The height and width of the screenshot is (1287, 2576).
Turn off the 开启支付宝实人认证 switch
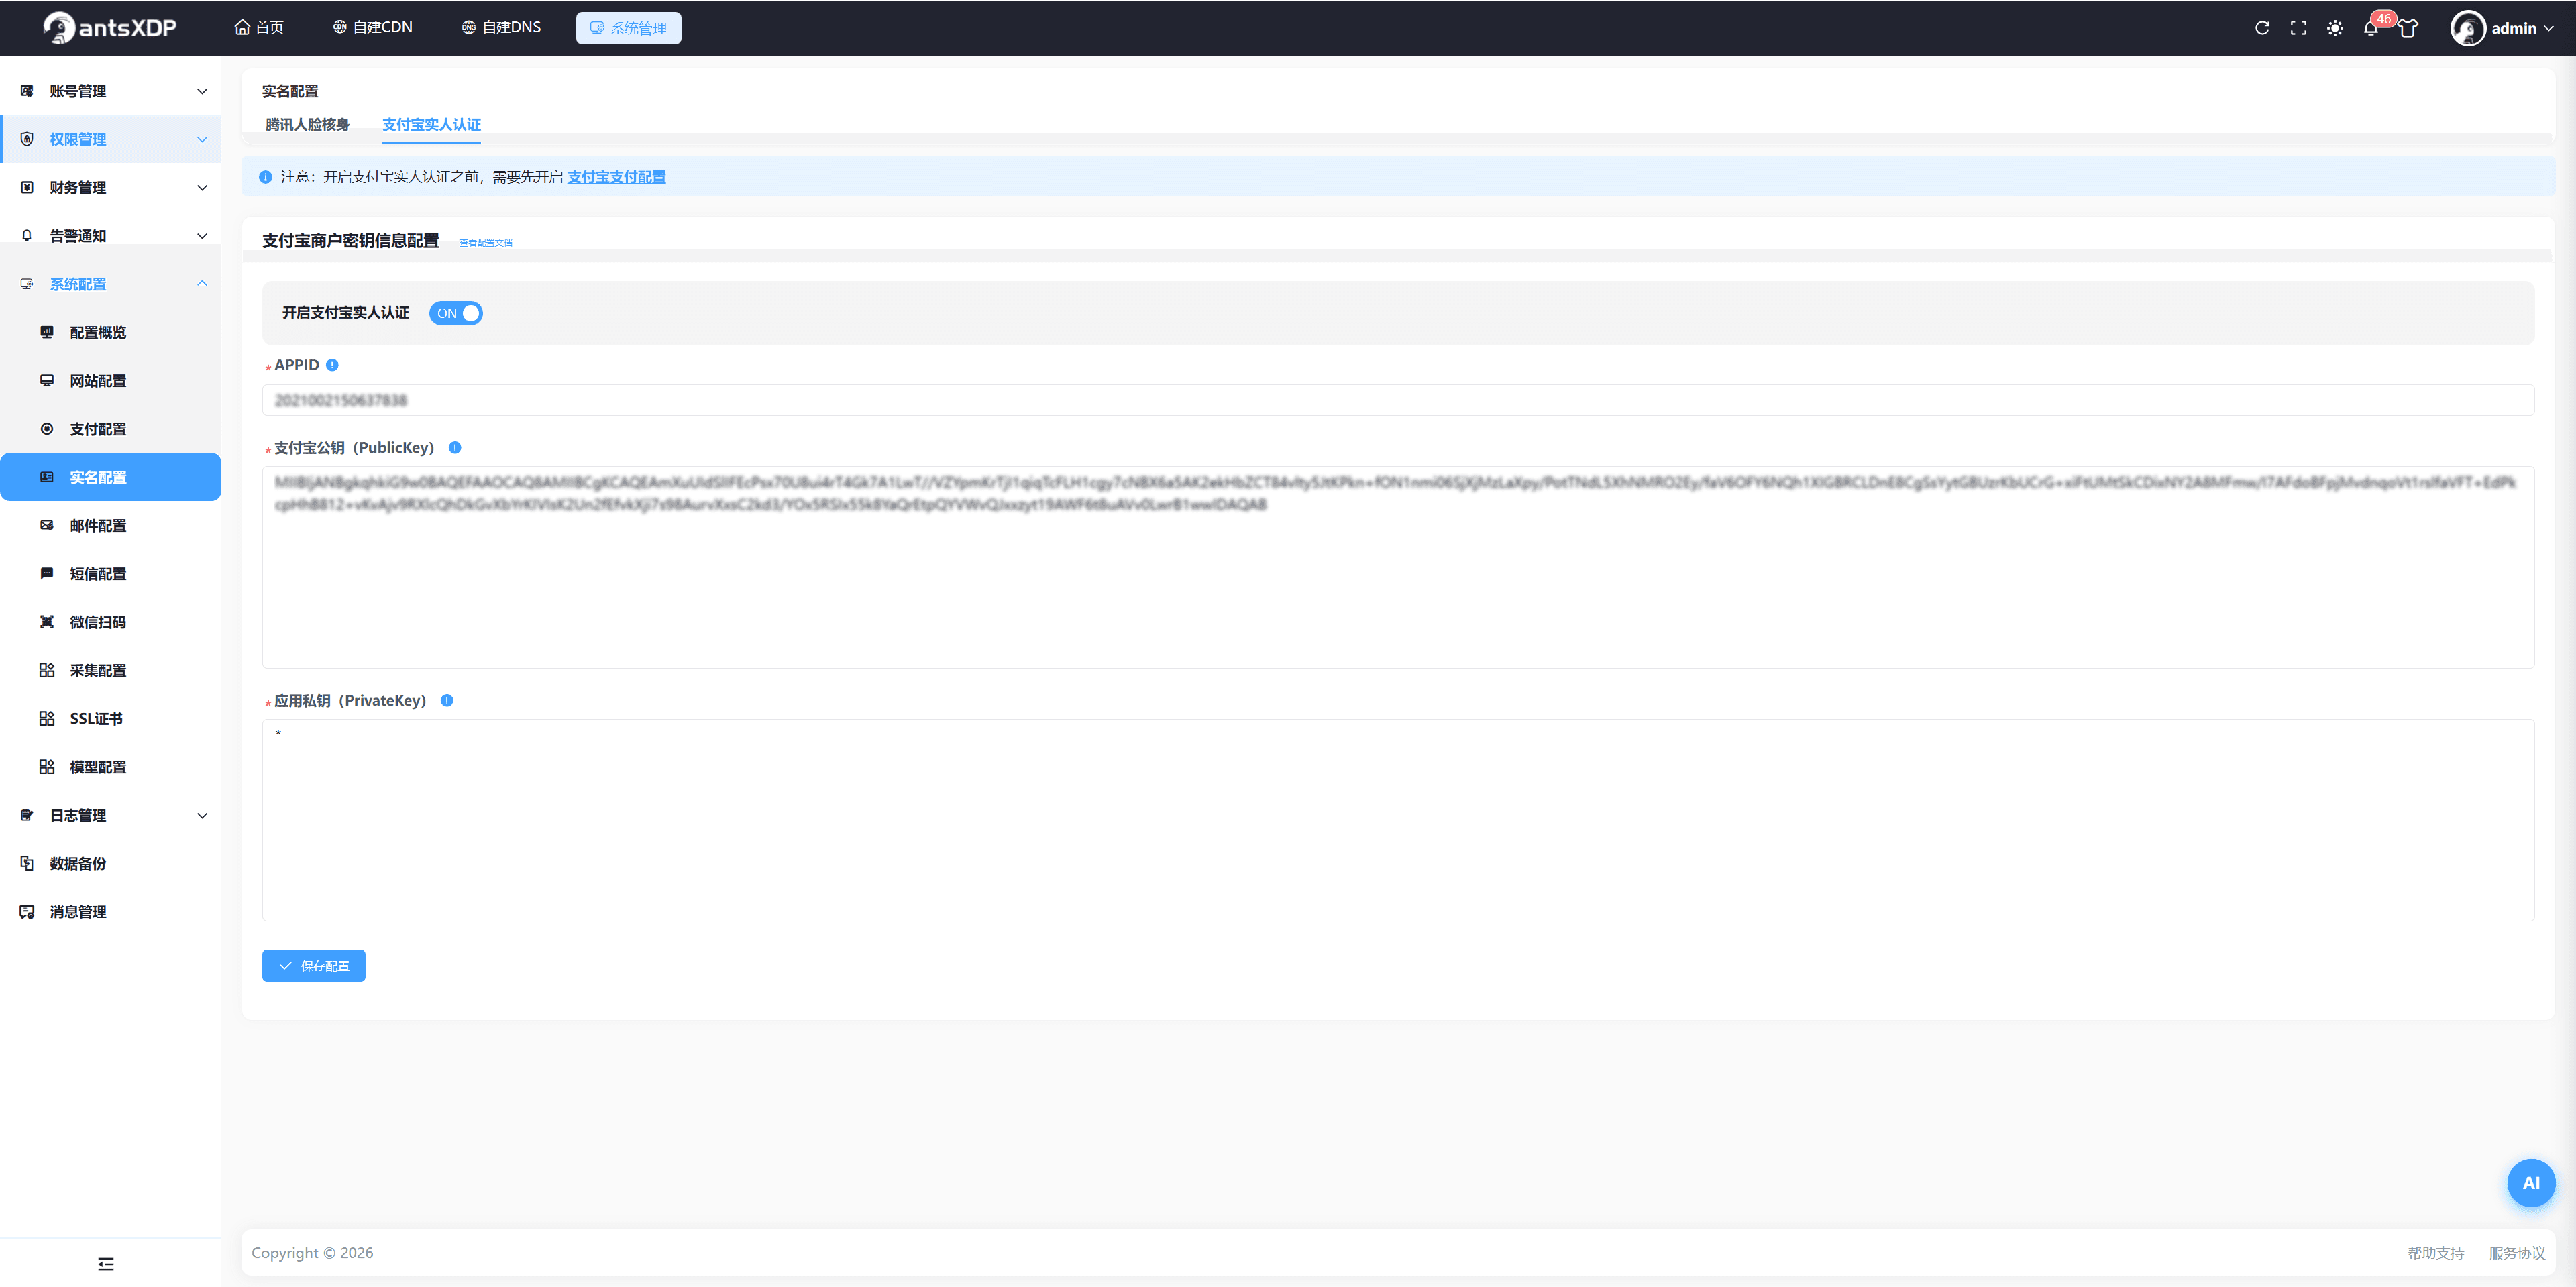point(455,313)
